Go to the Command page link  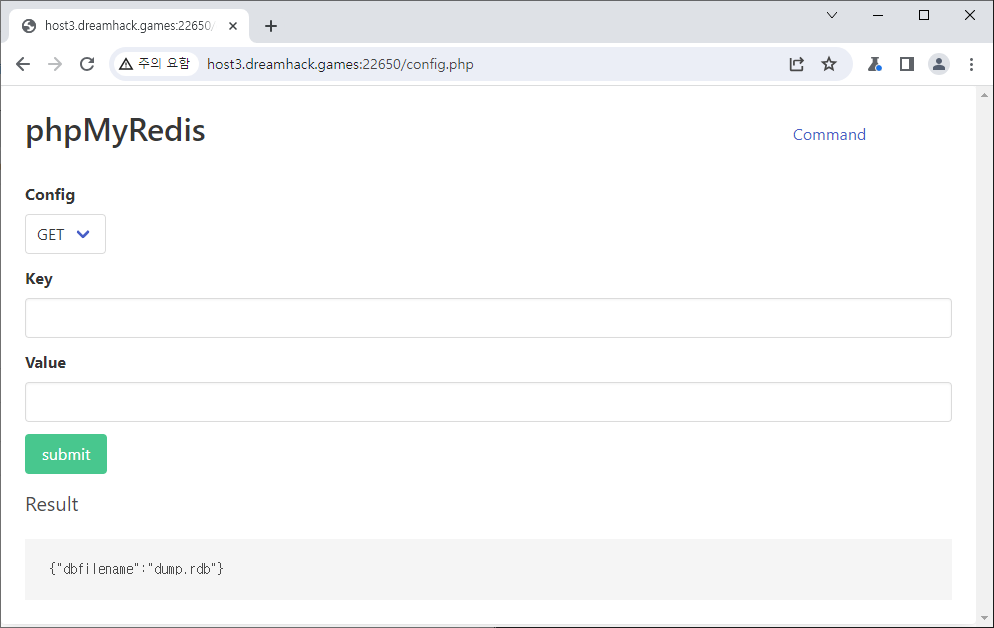(x=829, y=135)
